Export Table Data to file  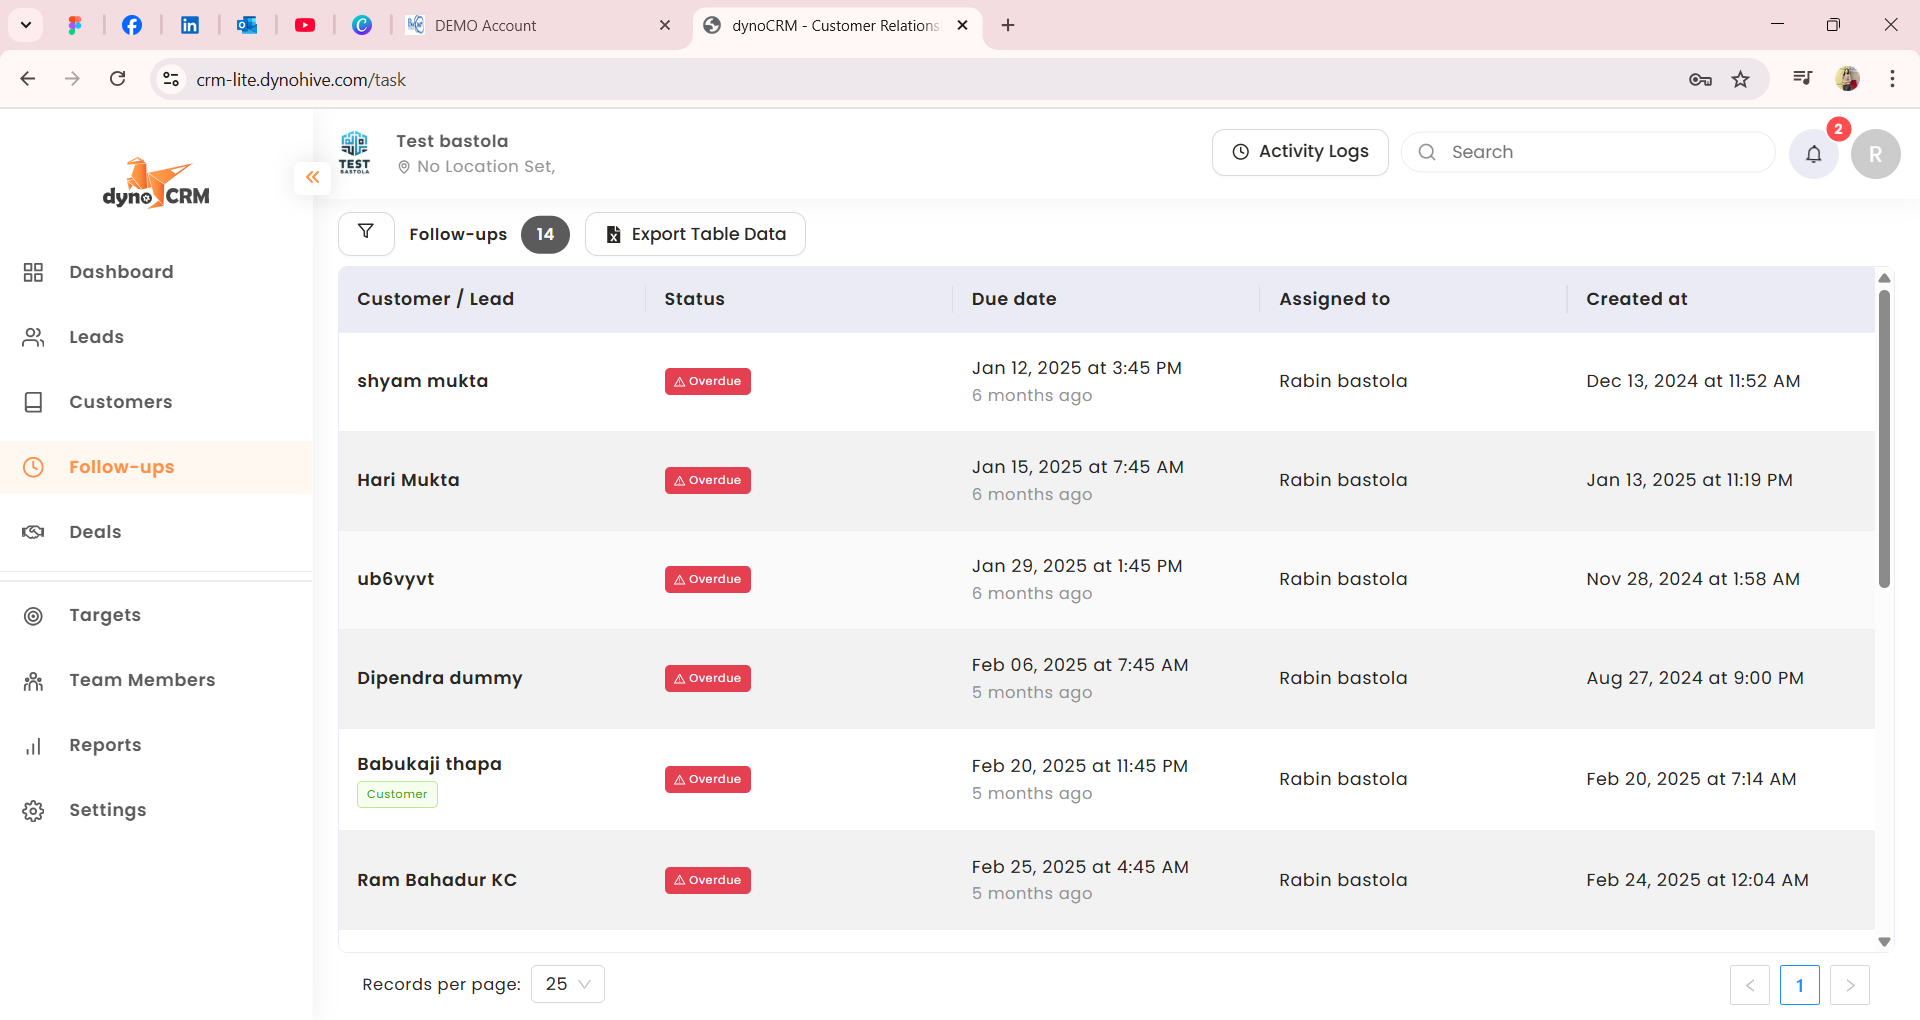695,234
